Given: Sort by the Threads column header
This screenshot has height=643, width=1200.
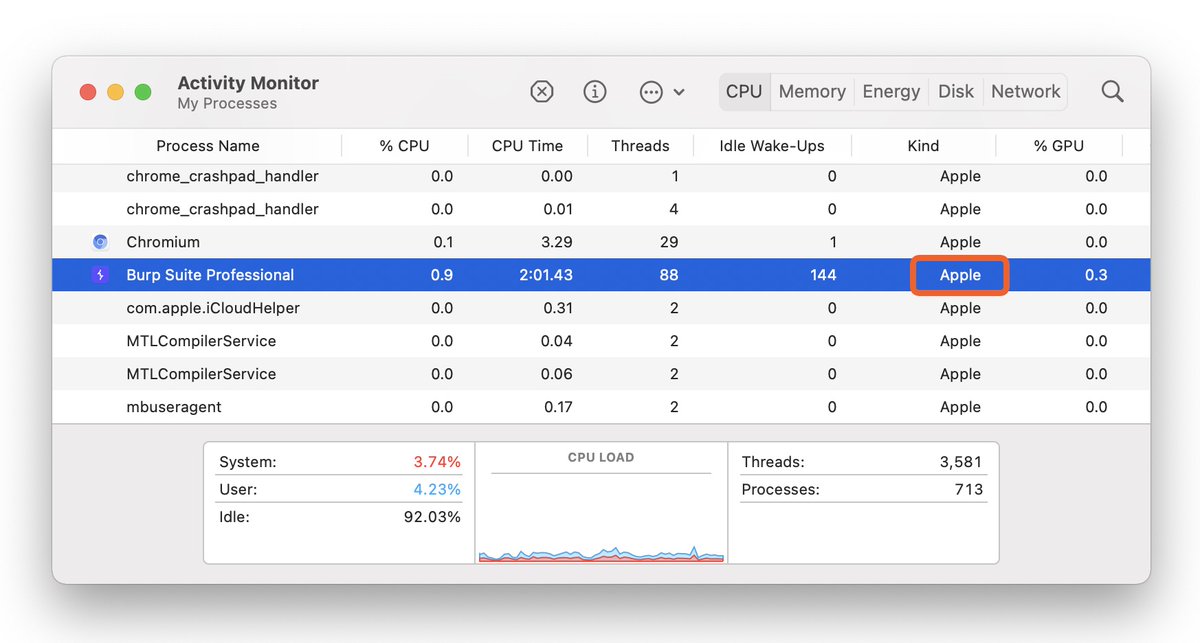Looking at the screenshot, I should [x=640, y=146].
